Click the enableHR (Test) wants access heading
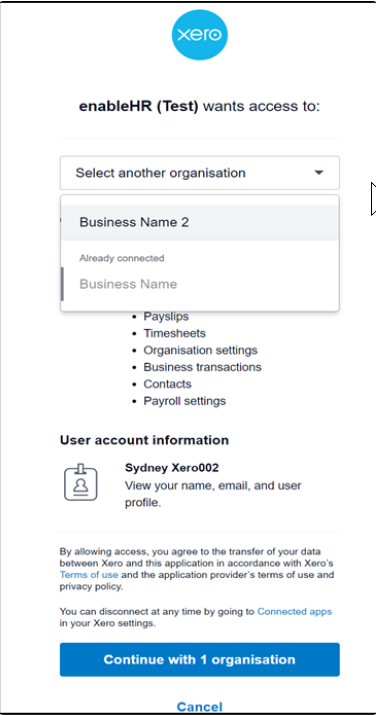Viewport: 376px width, 715px height. (200, 106)
